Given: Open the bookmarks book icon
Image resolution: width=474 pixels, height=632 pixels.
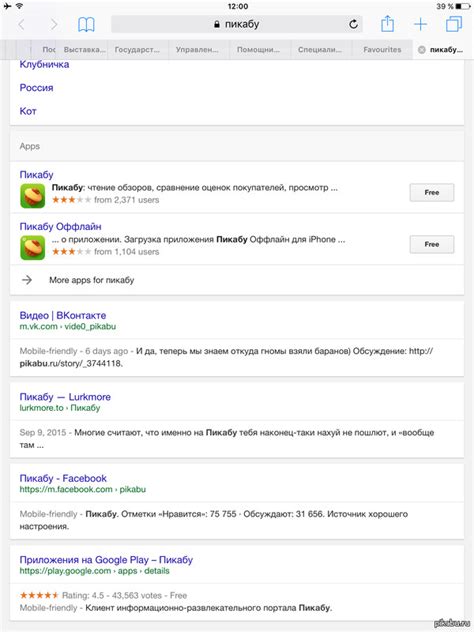Looking at the screenshot, I should pos(86,25).
